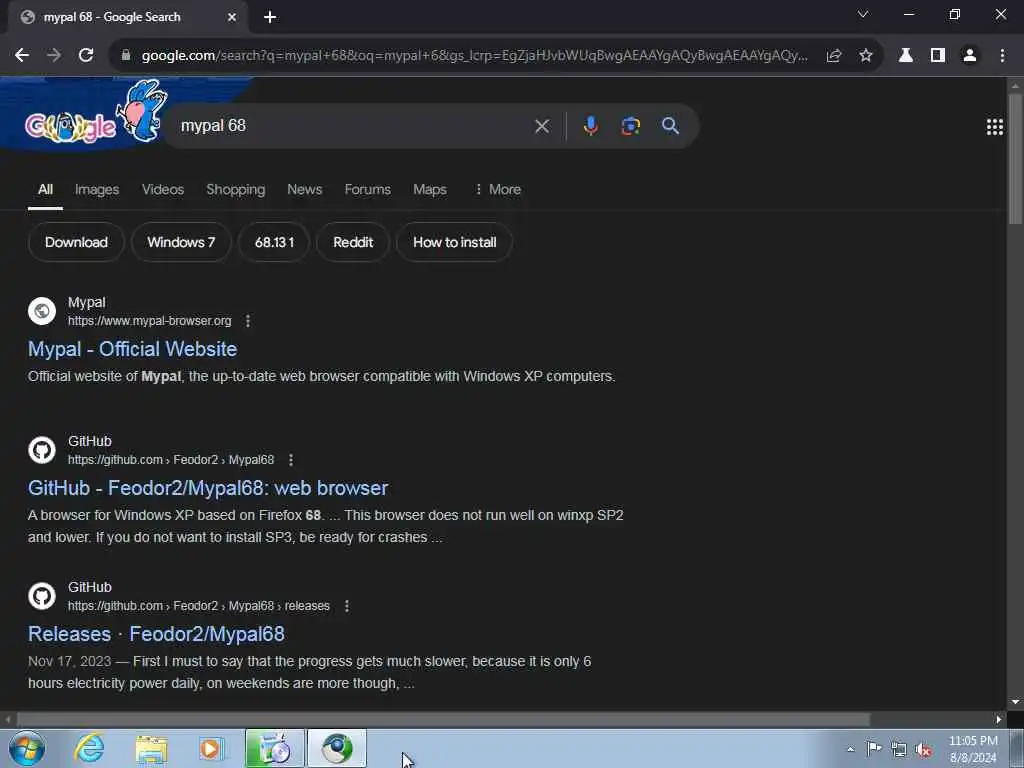
Task: Bookmark this page with star icon
Action: (x=865, y=56)
